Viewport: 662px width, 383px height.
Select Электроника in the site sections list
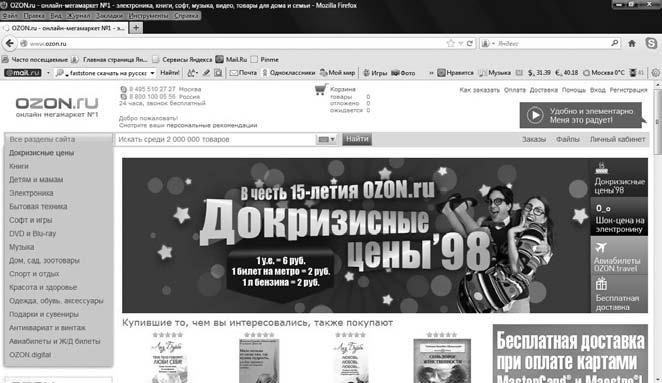point(31,193)
